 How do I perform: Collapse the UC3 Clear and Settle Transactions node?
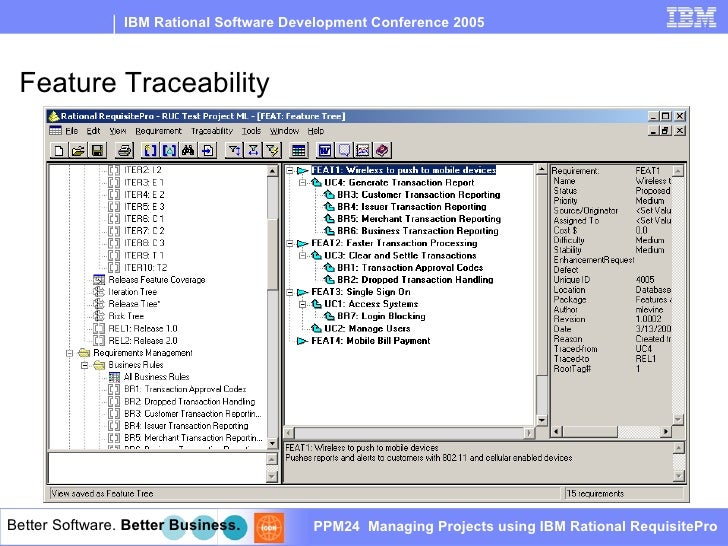pyautogui.click(x=303, y=255)
